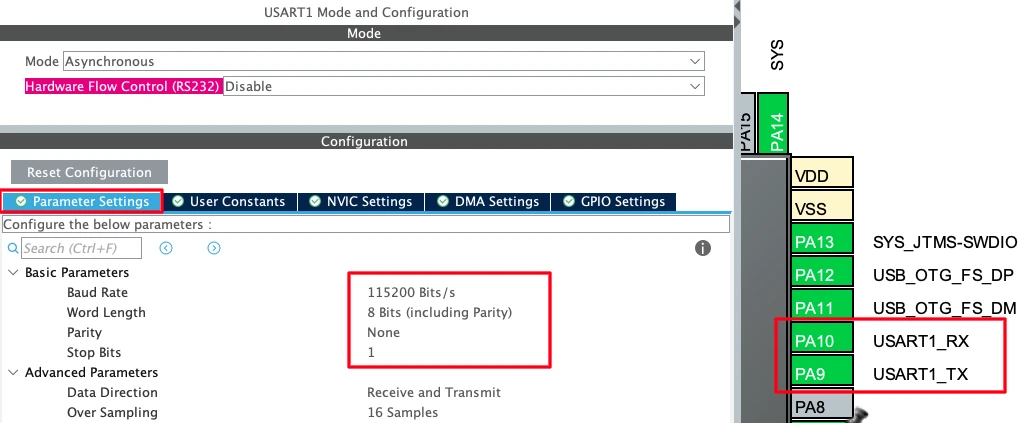This screenshot has height=423, width=1034.
Task: Click the PA10 pin on chip
Action: 822,338
